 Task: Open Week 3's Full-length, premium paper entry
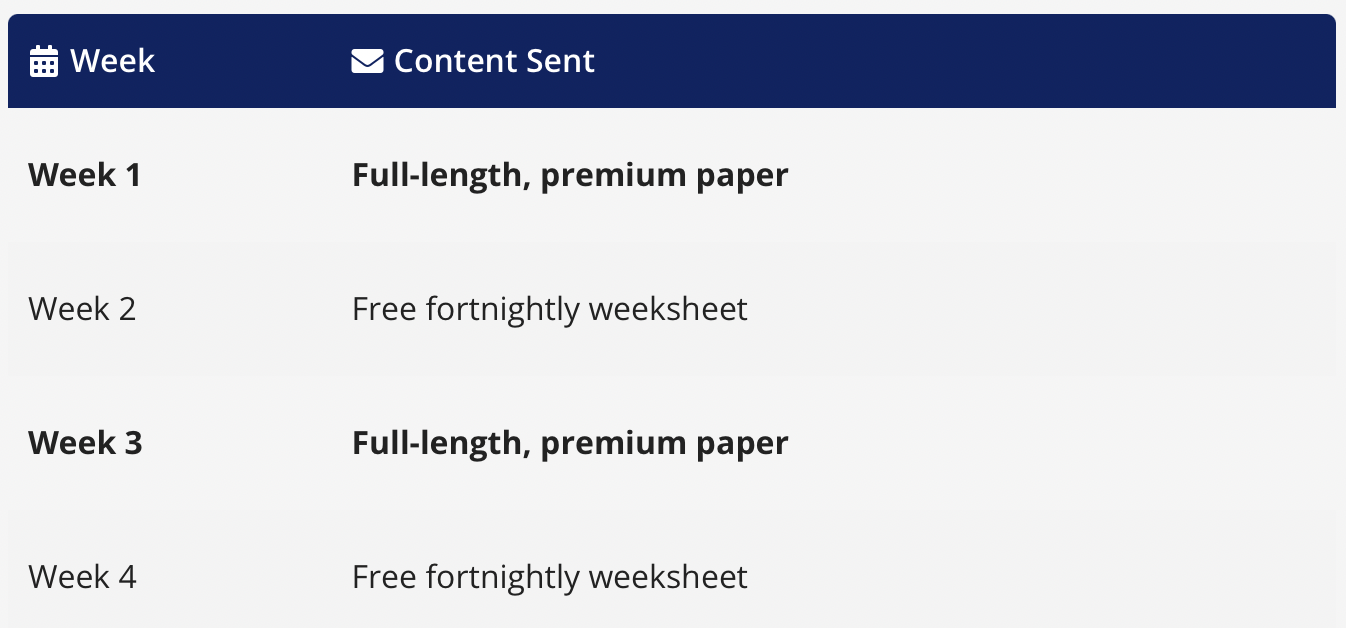[x=570, y=444]
